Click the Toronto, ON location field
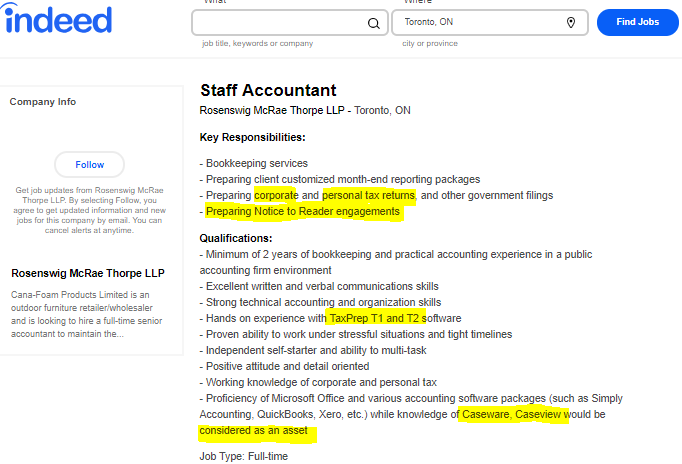This screenshot has height=464, width=682. click(480, 22)
